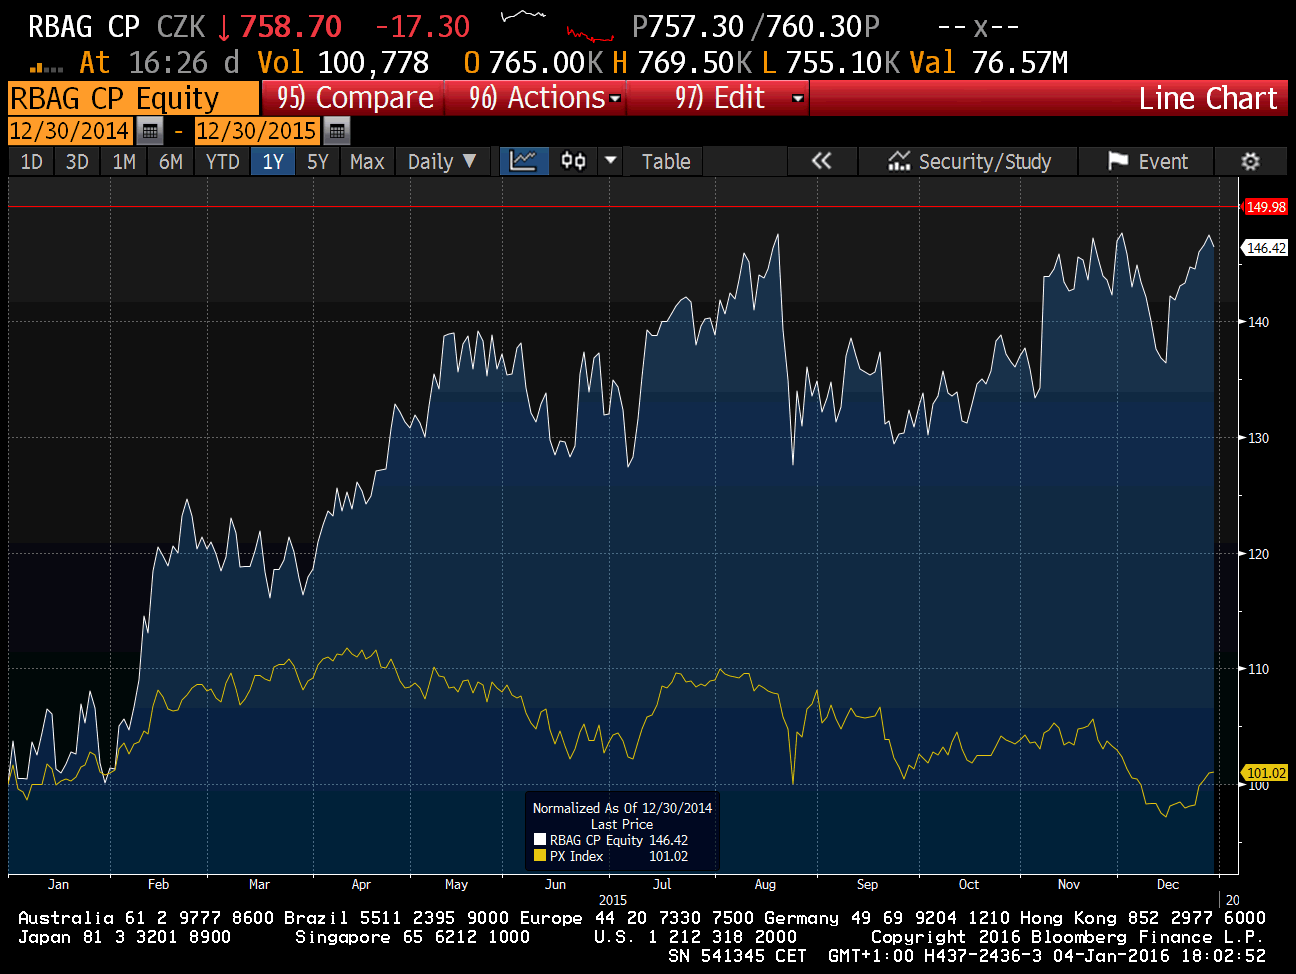Open the Event options
This screenshot has width=1296, height=974.
[1147, 161]
